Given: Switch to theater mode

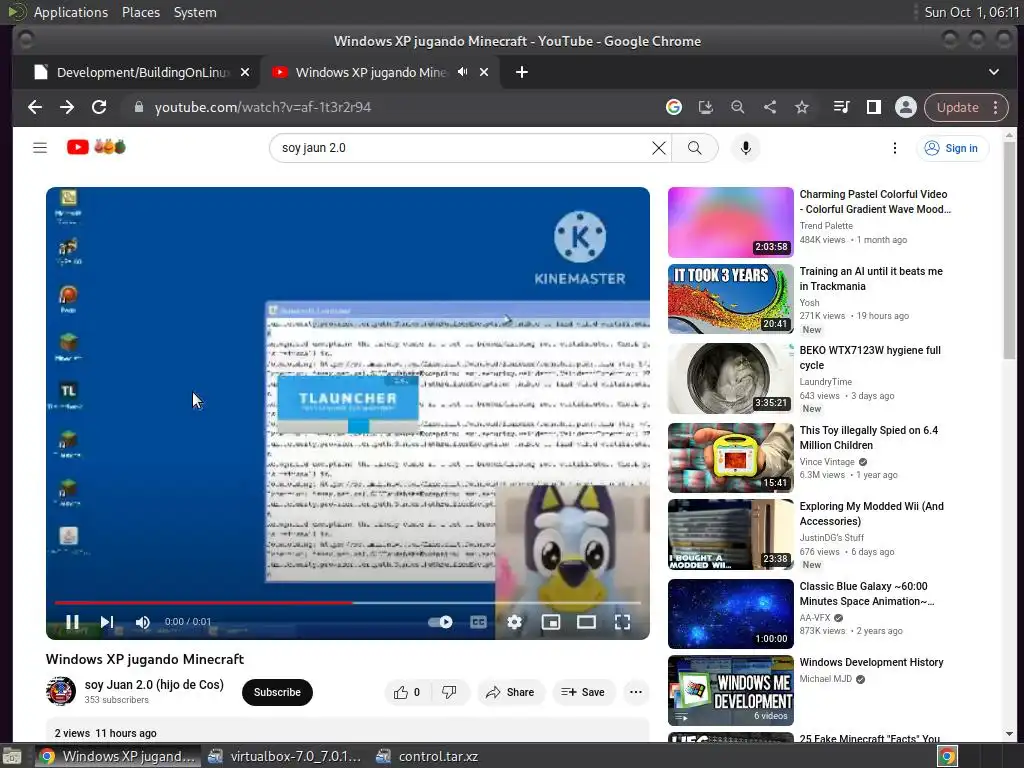Looking at the screenshot, I should coord(586,622).
